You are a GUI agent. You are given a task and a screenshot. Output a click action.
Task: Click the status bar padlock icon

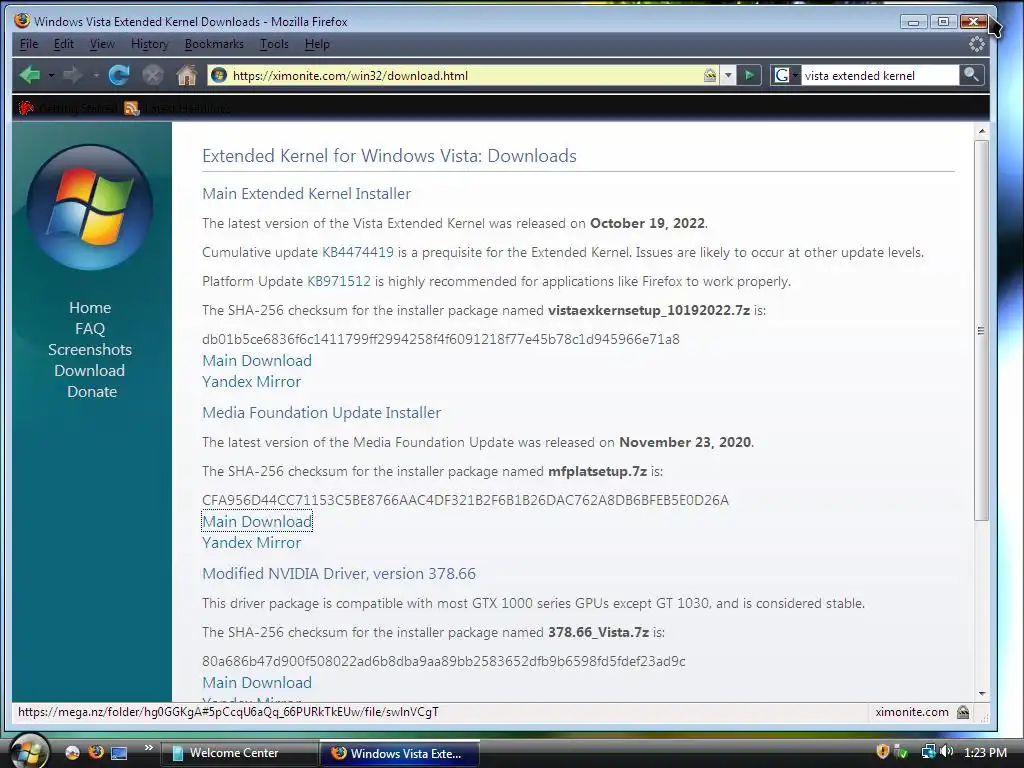click(x=963, y=712)
